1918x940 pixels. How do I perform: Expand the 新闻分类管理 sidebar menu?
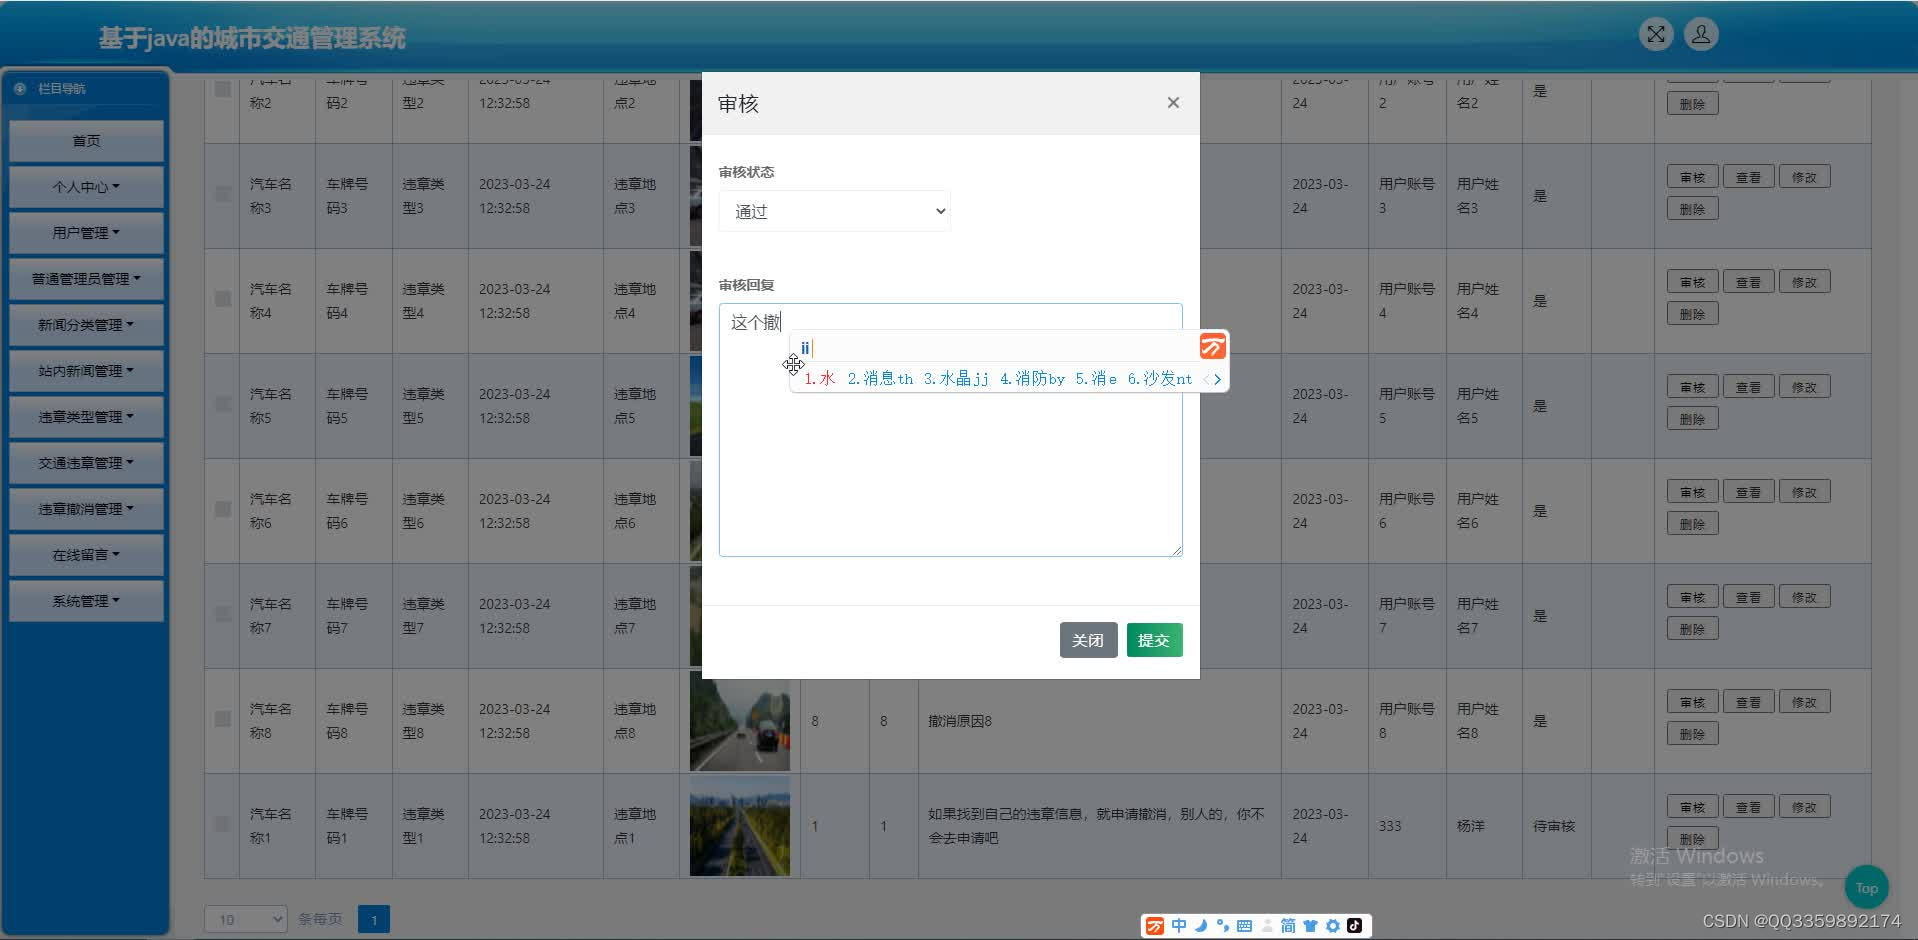pyautogui.click(x=86, y=325)
